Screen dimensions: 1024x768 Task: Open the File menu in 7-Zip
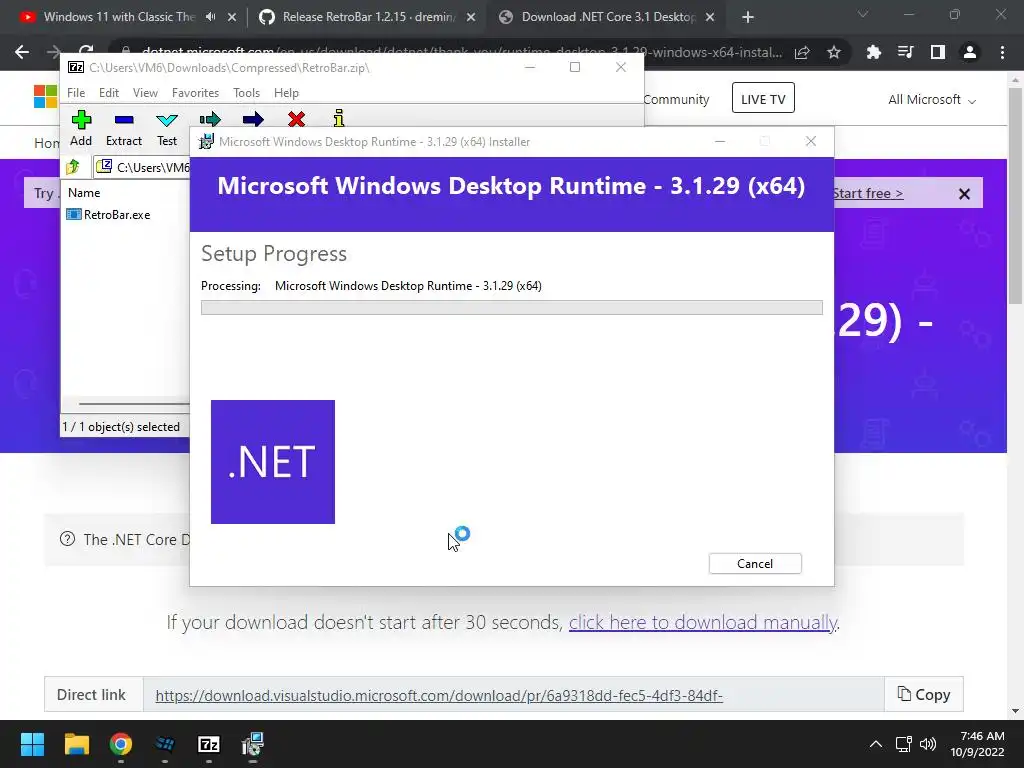(76, 93)
